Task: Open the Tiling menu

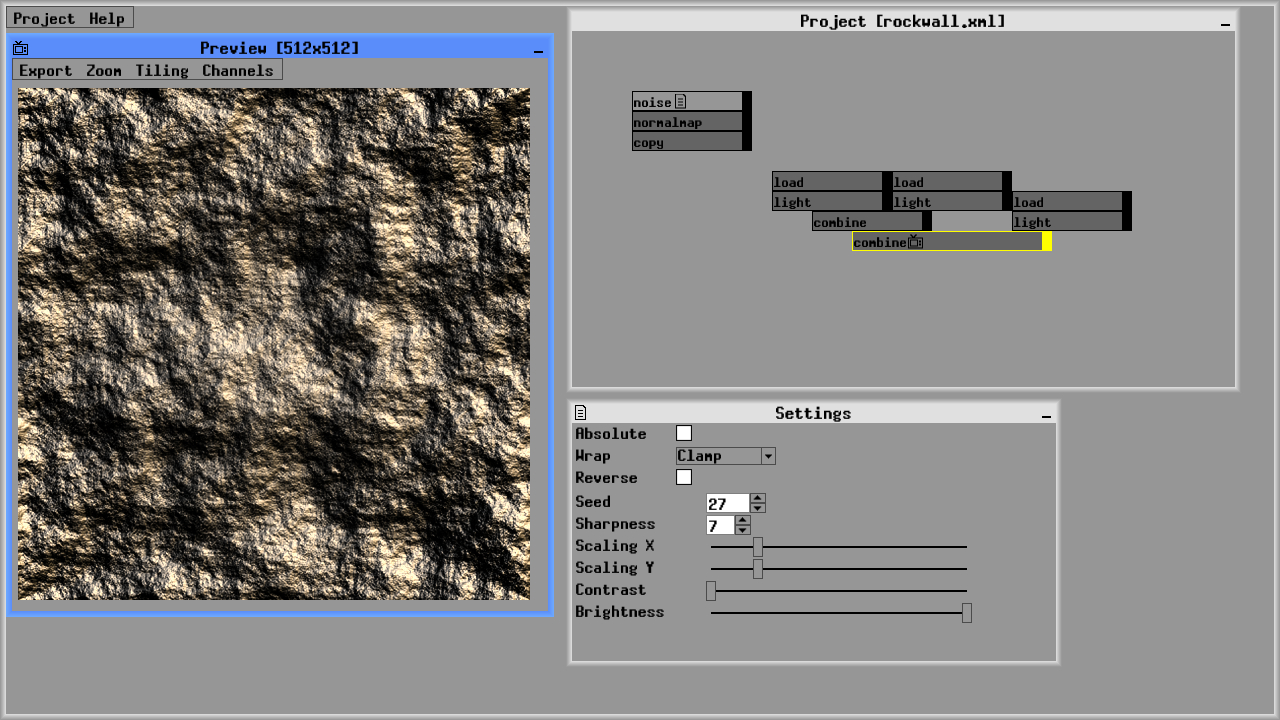Action: pyautogui.click(x=163, y=70)
